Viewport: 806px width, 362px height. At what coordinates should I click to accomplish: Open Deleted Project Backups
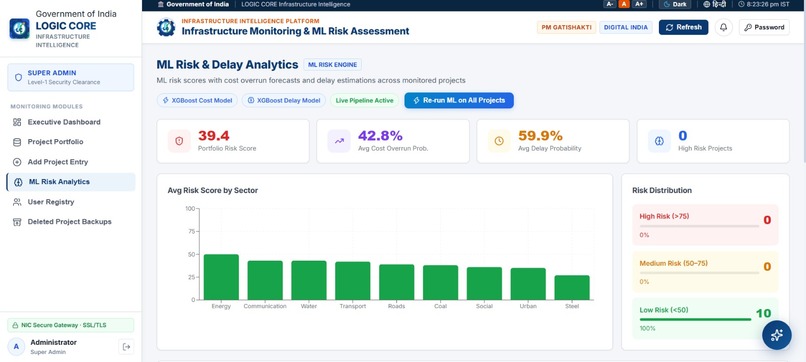tap(70, 222)
